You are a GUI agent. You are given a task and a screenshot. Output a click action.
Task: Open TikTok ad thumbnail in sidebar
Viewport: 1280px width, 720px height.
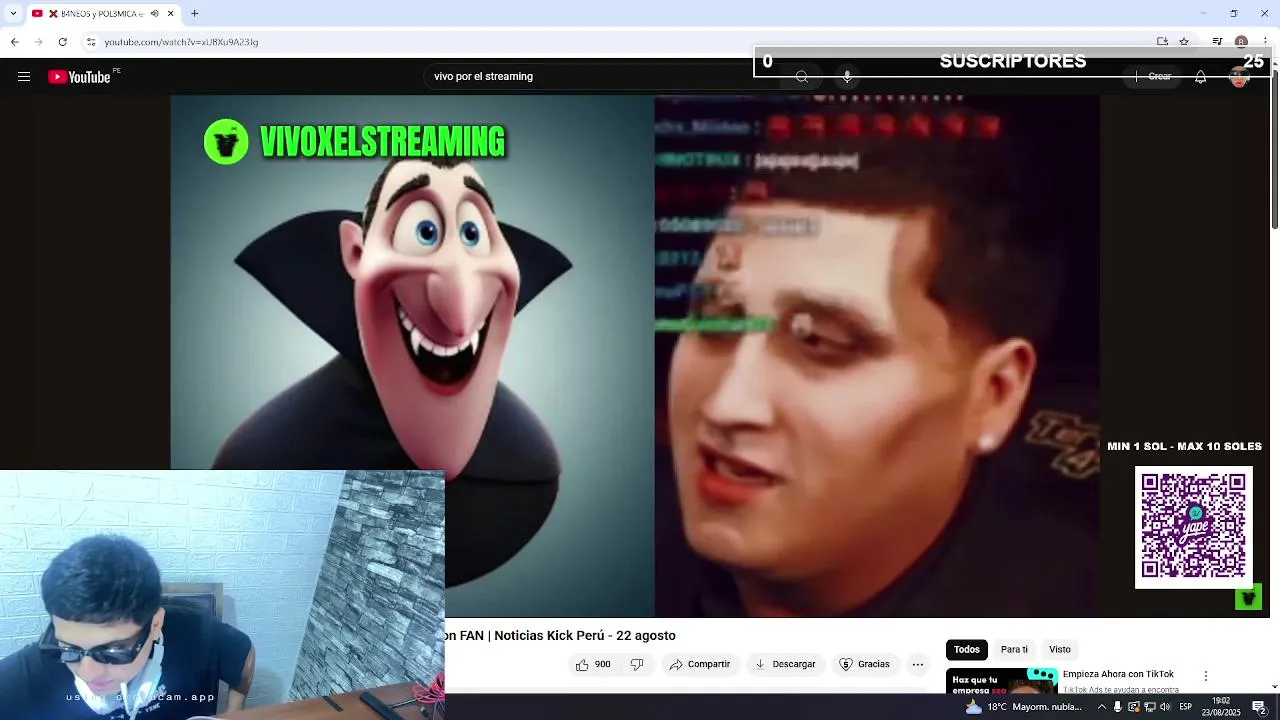pyautogui.click(x=1001, y=681)
